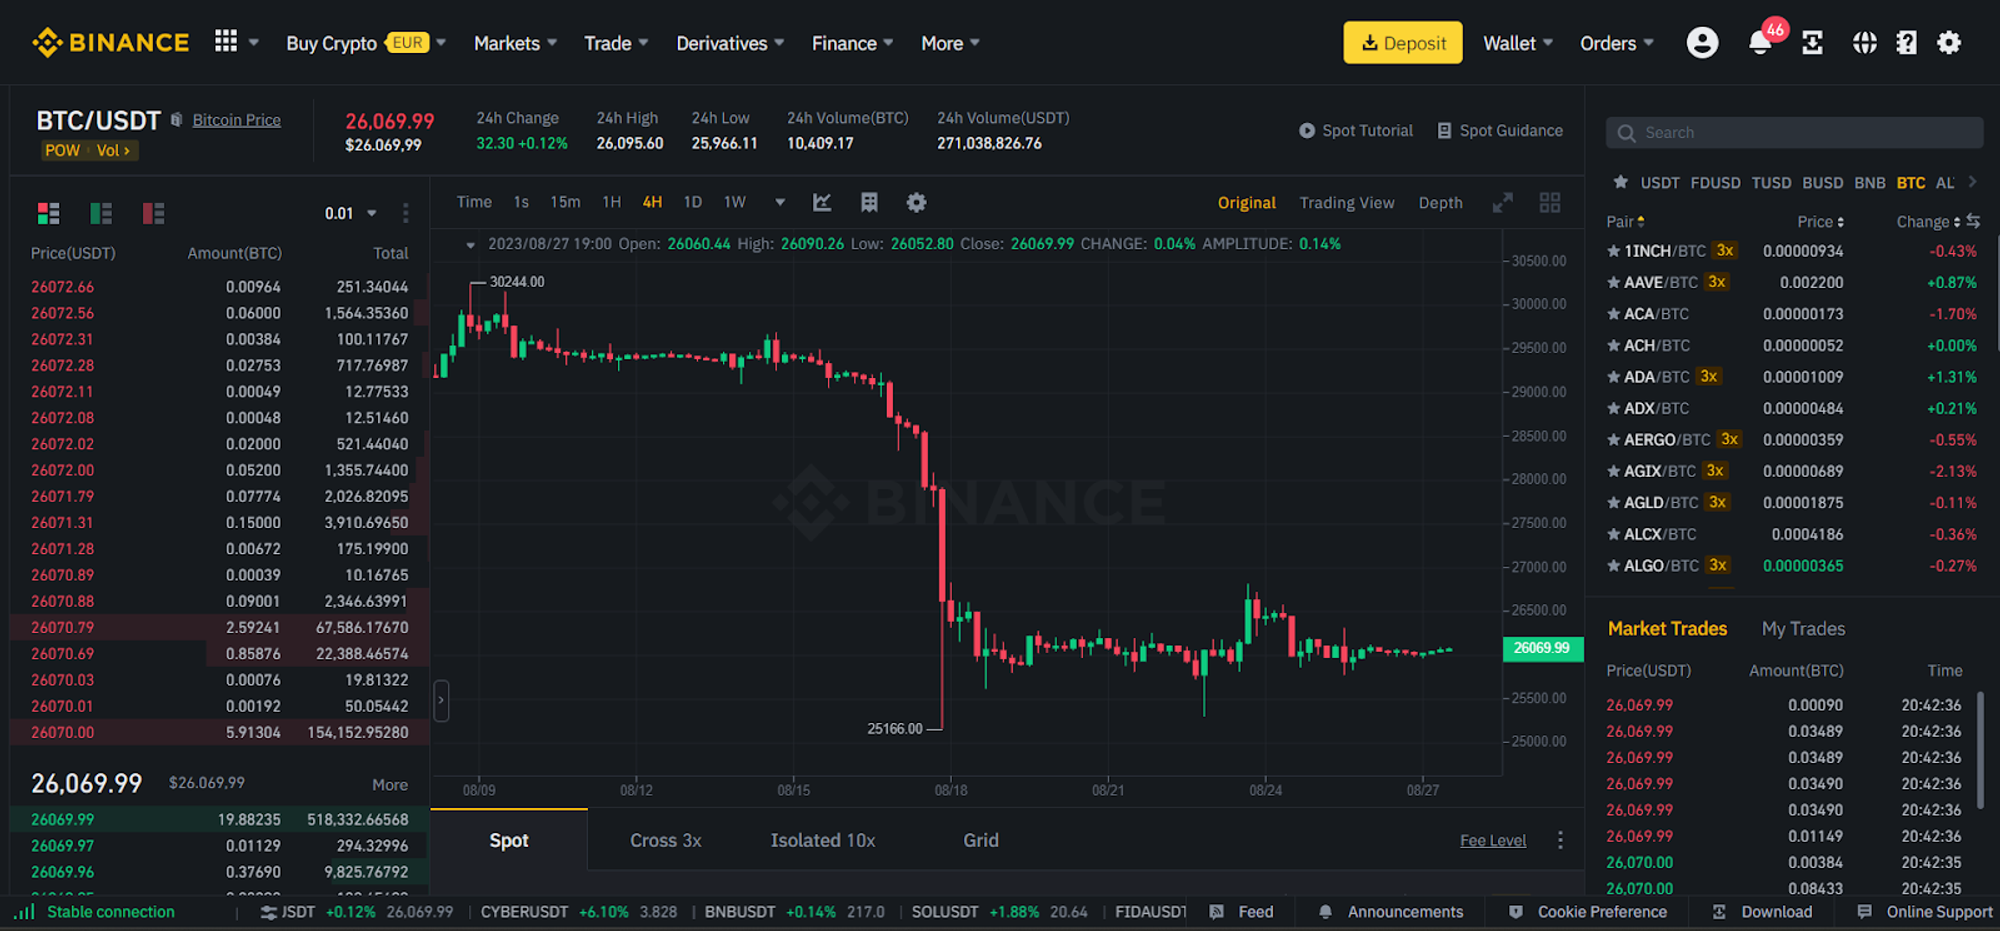The image size is (2000, 931).
Task: Open the language globe icon in header
Action: point(1864,43)
